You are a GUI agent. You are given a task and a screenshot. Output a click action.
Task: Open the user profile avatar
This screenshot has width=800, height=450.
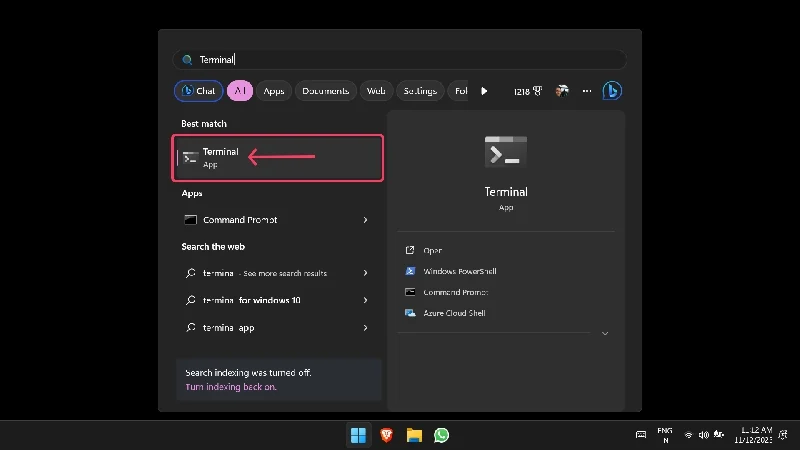562,91
